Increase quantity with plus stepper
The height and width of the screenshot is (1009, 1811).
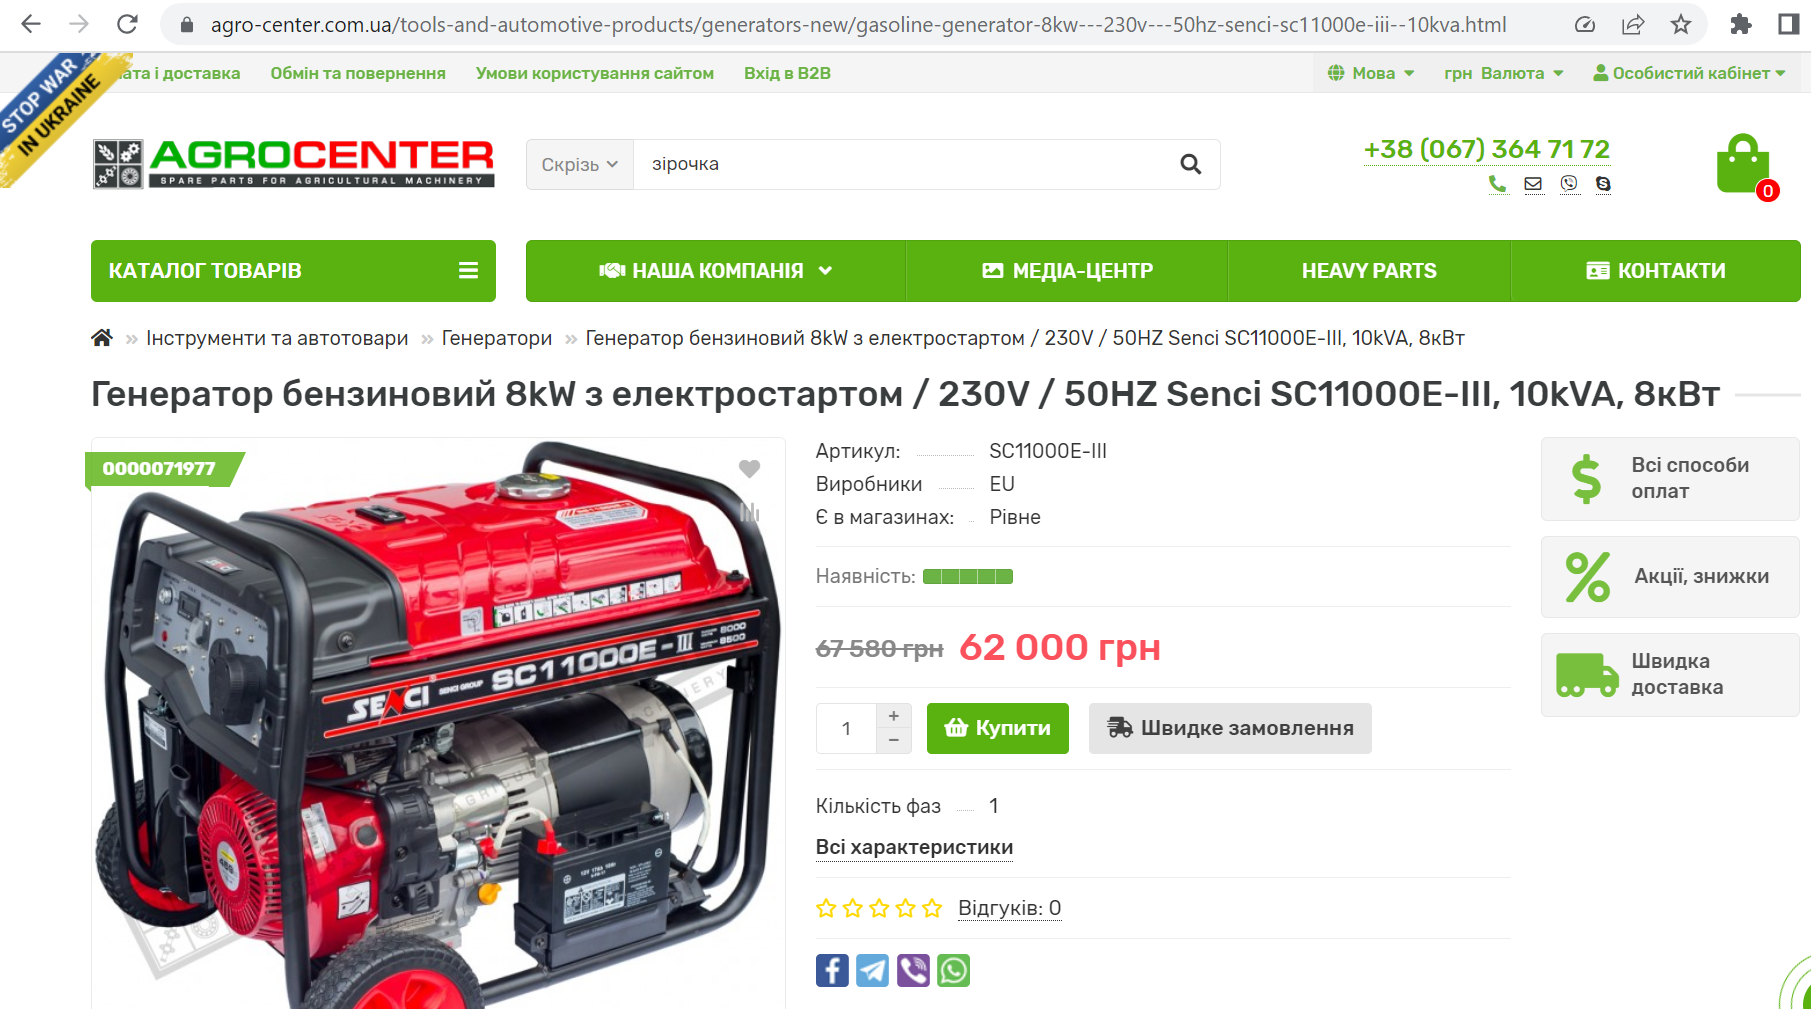pyautogui.click(x=893, y=716)
